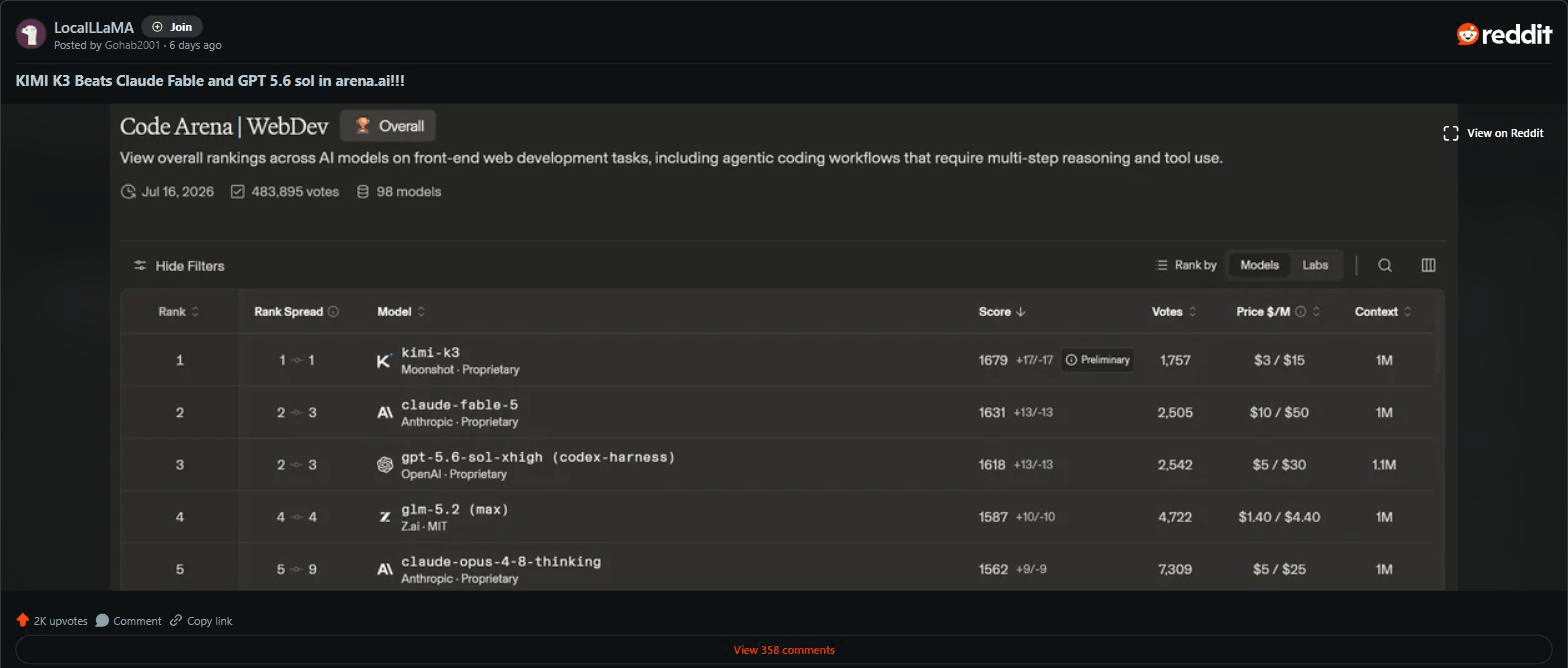This screenshot has height=668, width=1568.
Task: Click the column layout icon in leaderboard
Action: (x=1428, y=265)
